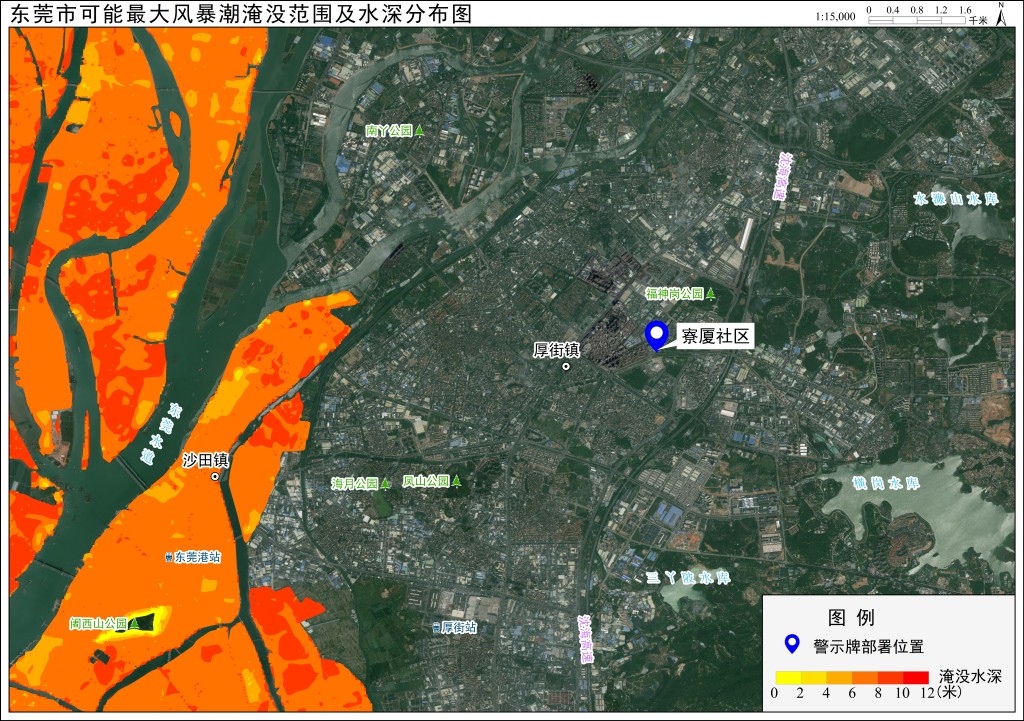Viewport: 1024px width, 721px height.
Task: Click the 千米 unit label by scale bar
Action: point(978,21)
